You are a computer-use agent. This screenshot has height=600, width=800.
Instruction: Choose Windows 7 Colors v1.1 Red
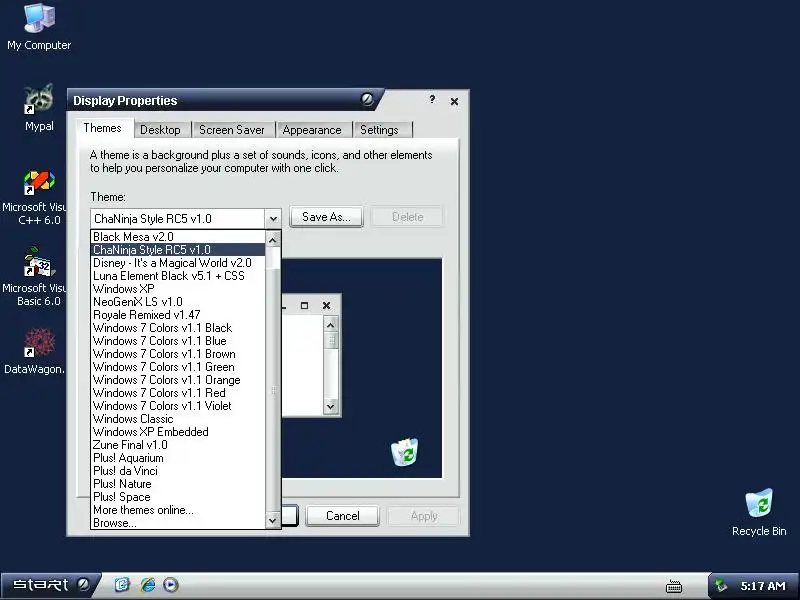click(x=178, y=393)
